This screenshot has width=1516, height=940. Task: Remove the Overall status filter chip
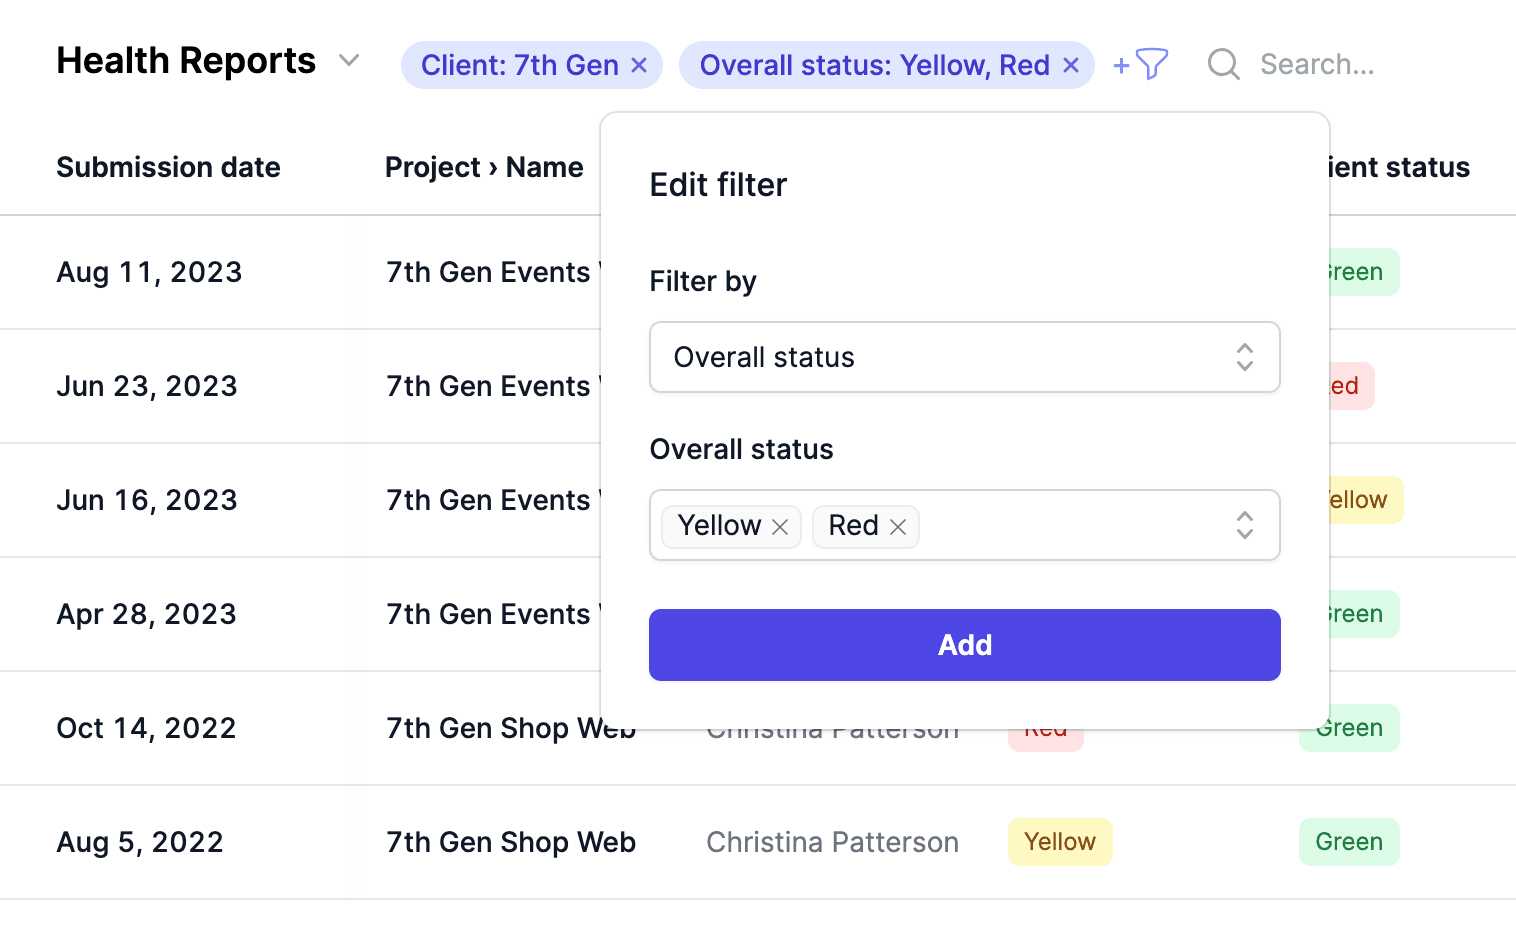tap(1070, 64)
